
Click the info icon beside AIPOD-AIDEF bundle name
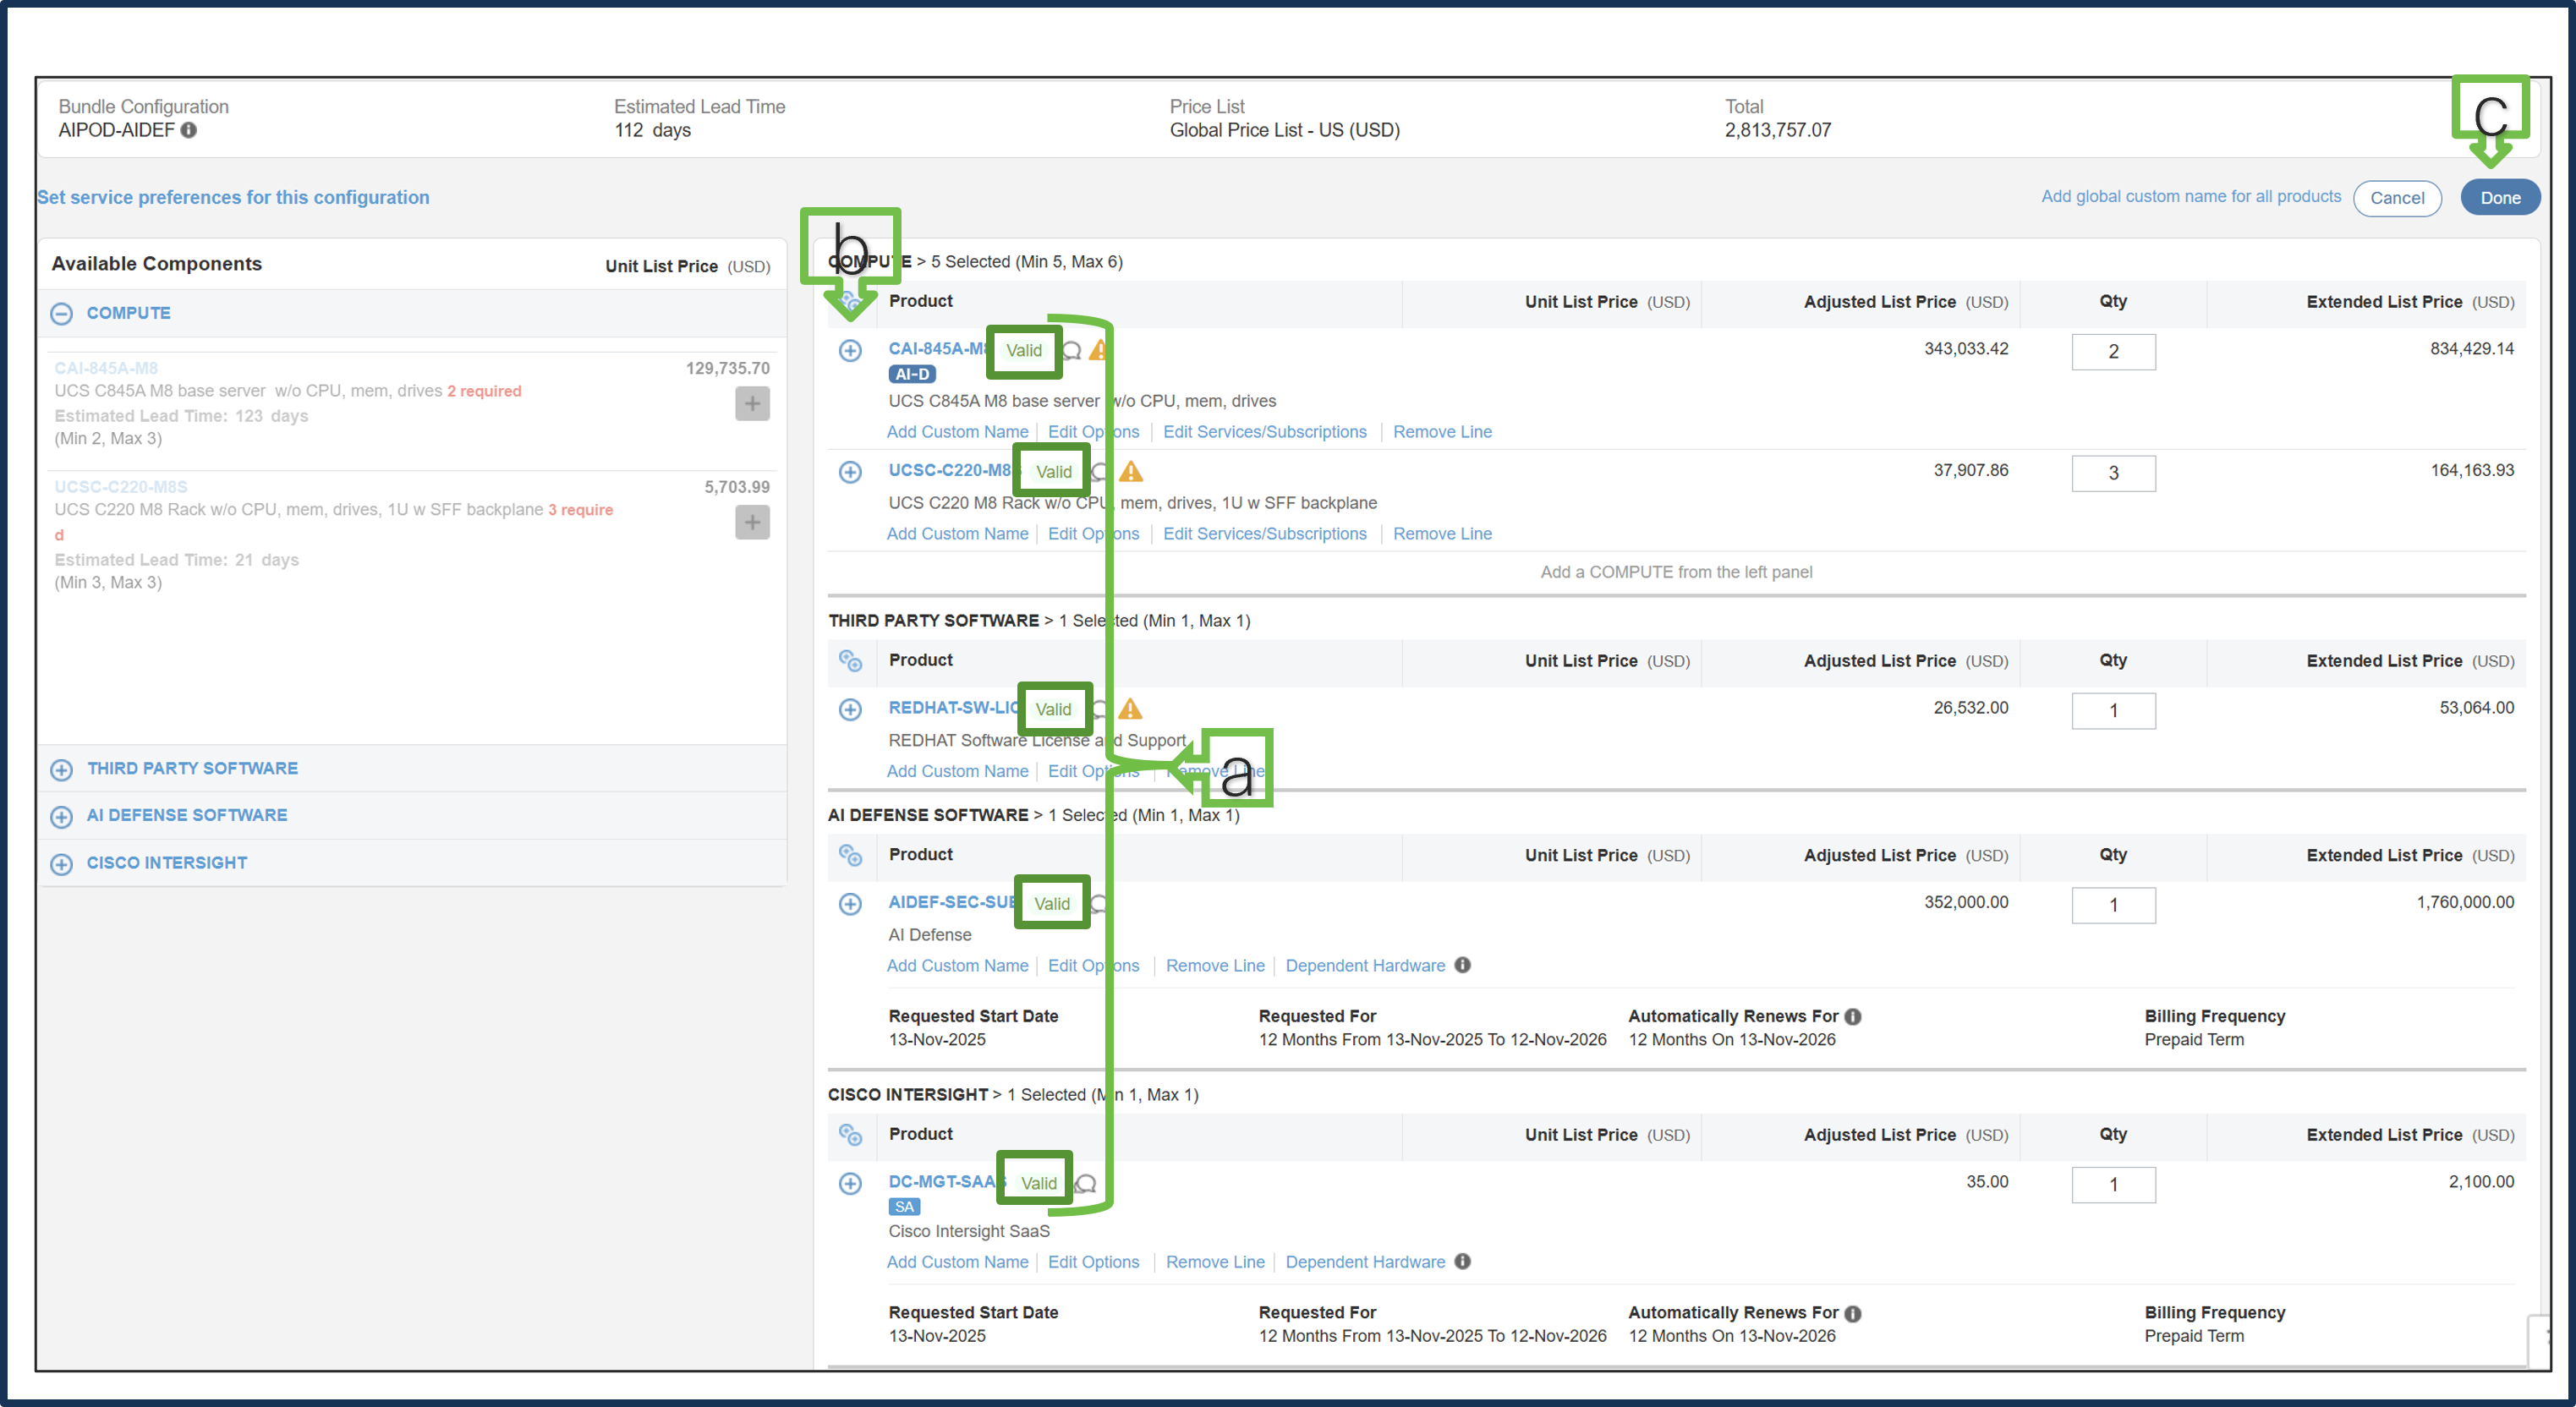(x=190, y=130)
